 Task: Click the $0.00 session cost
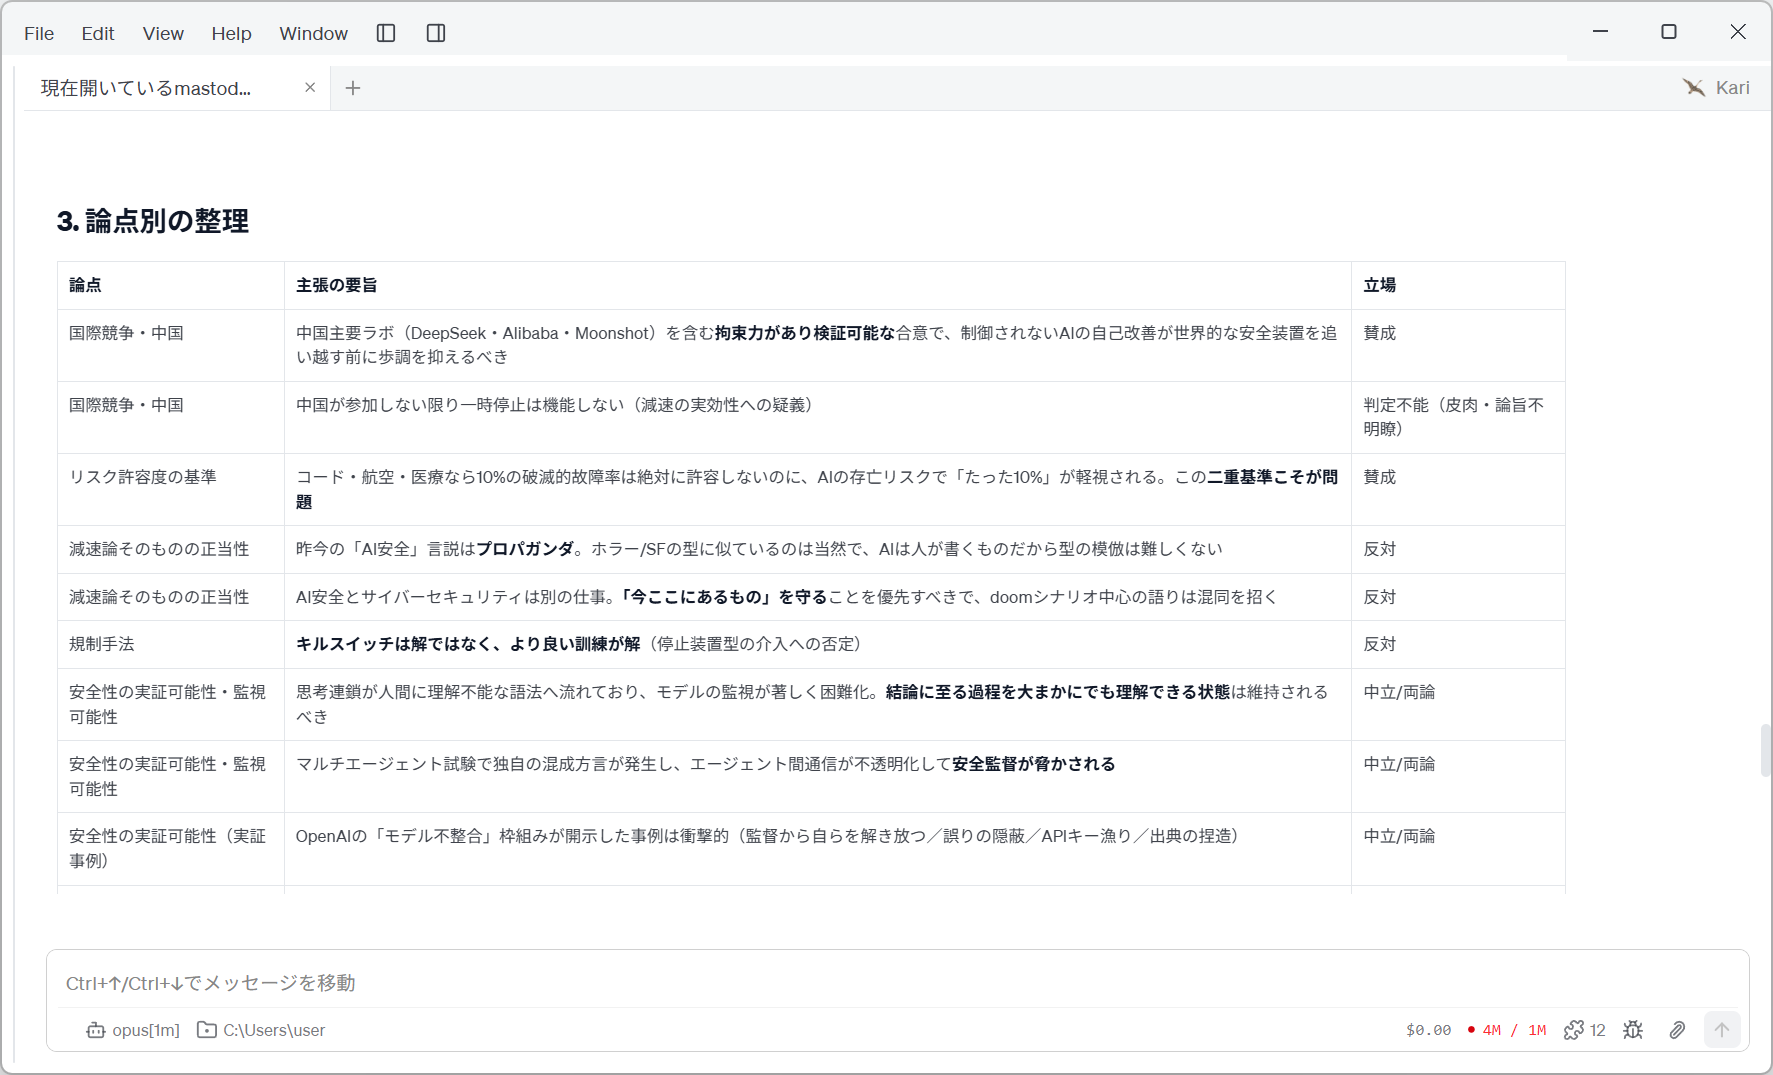click(1428, 1030)
